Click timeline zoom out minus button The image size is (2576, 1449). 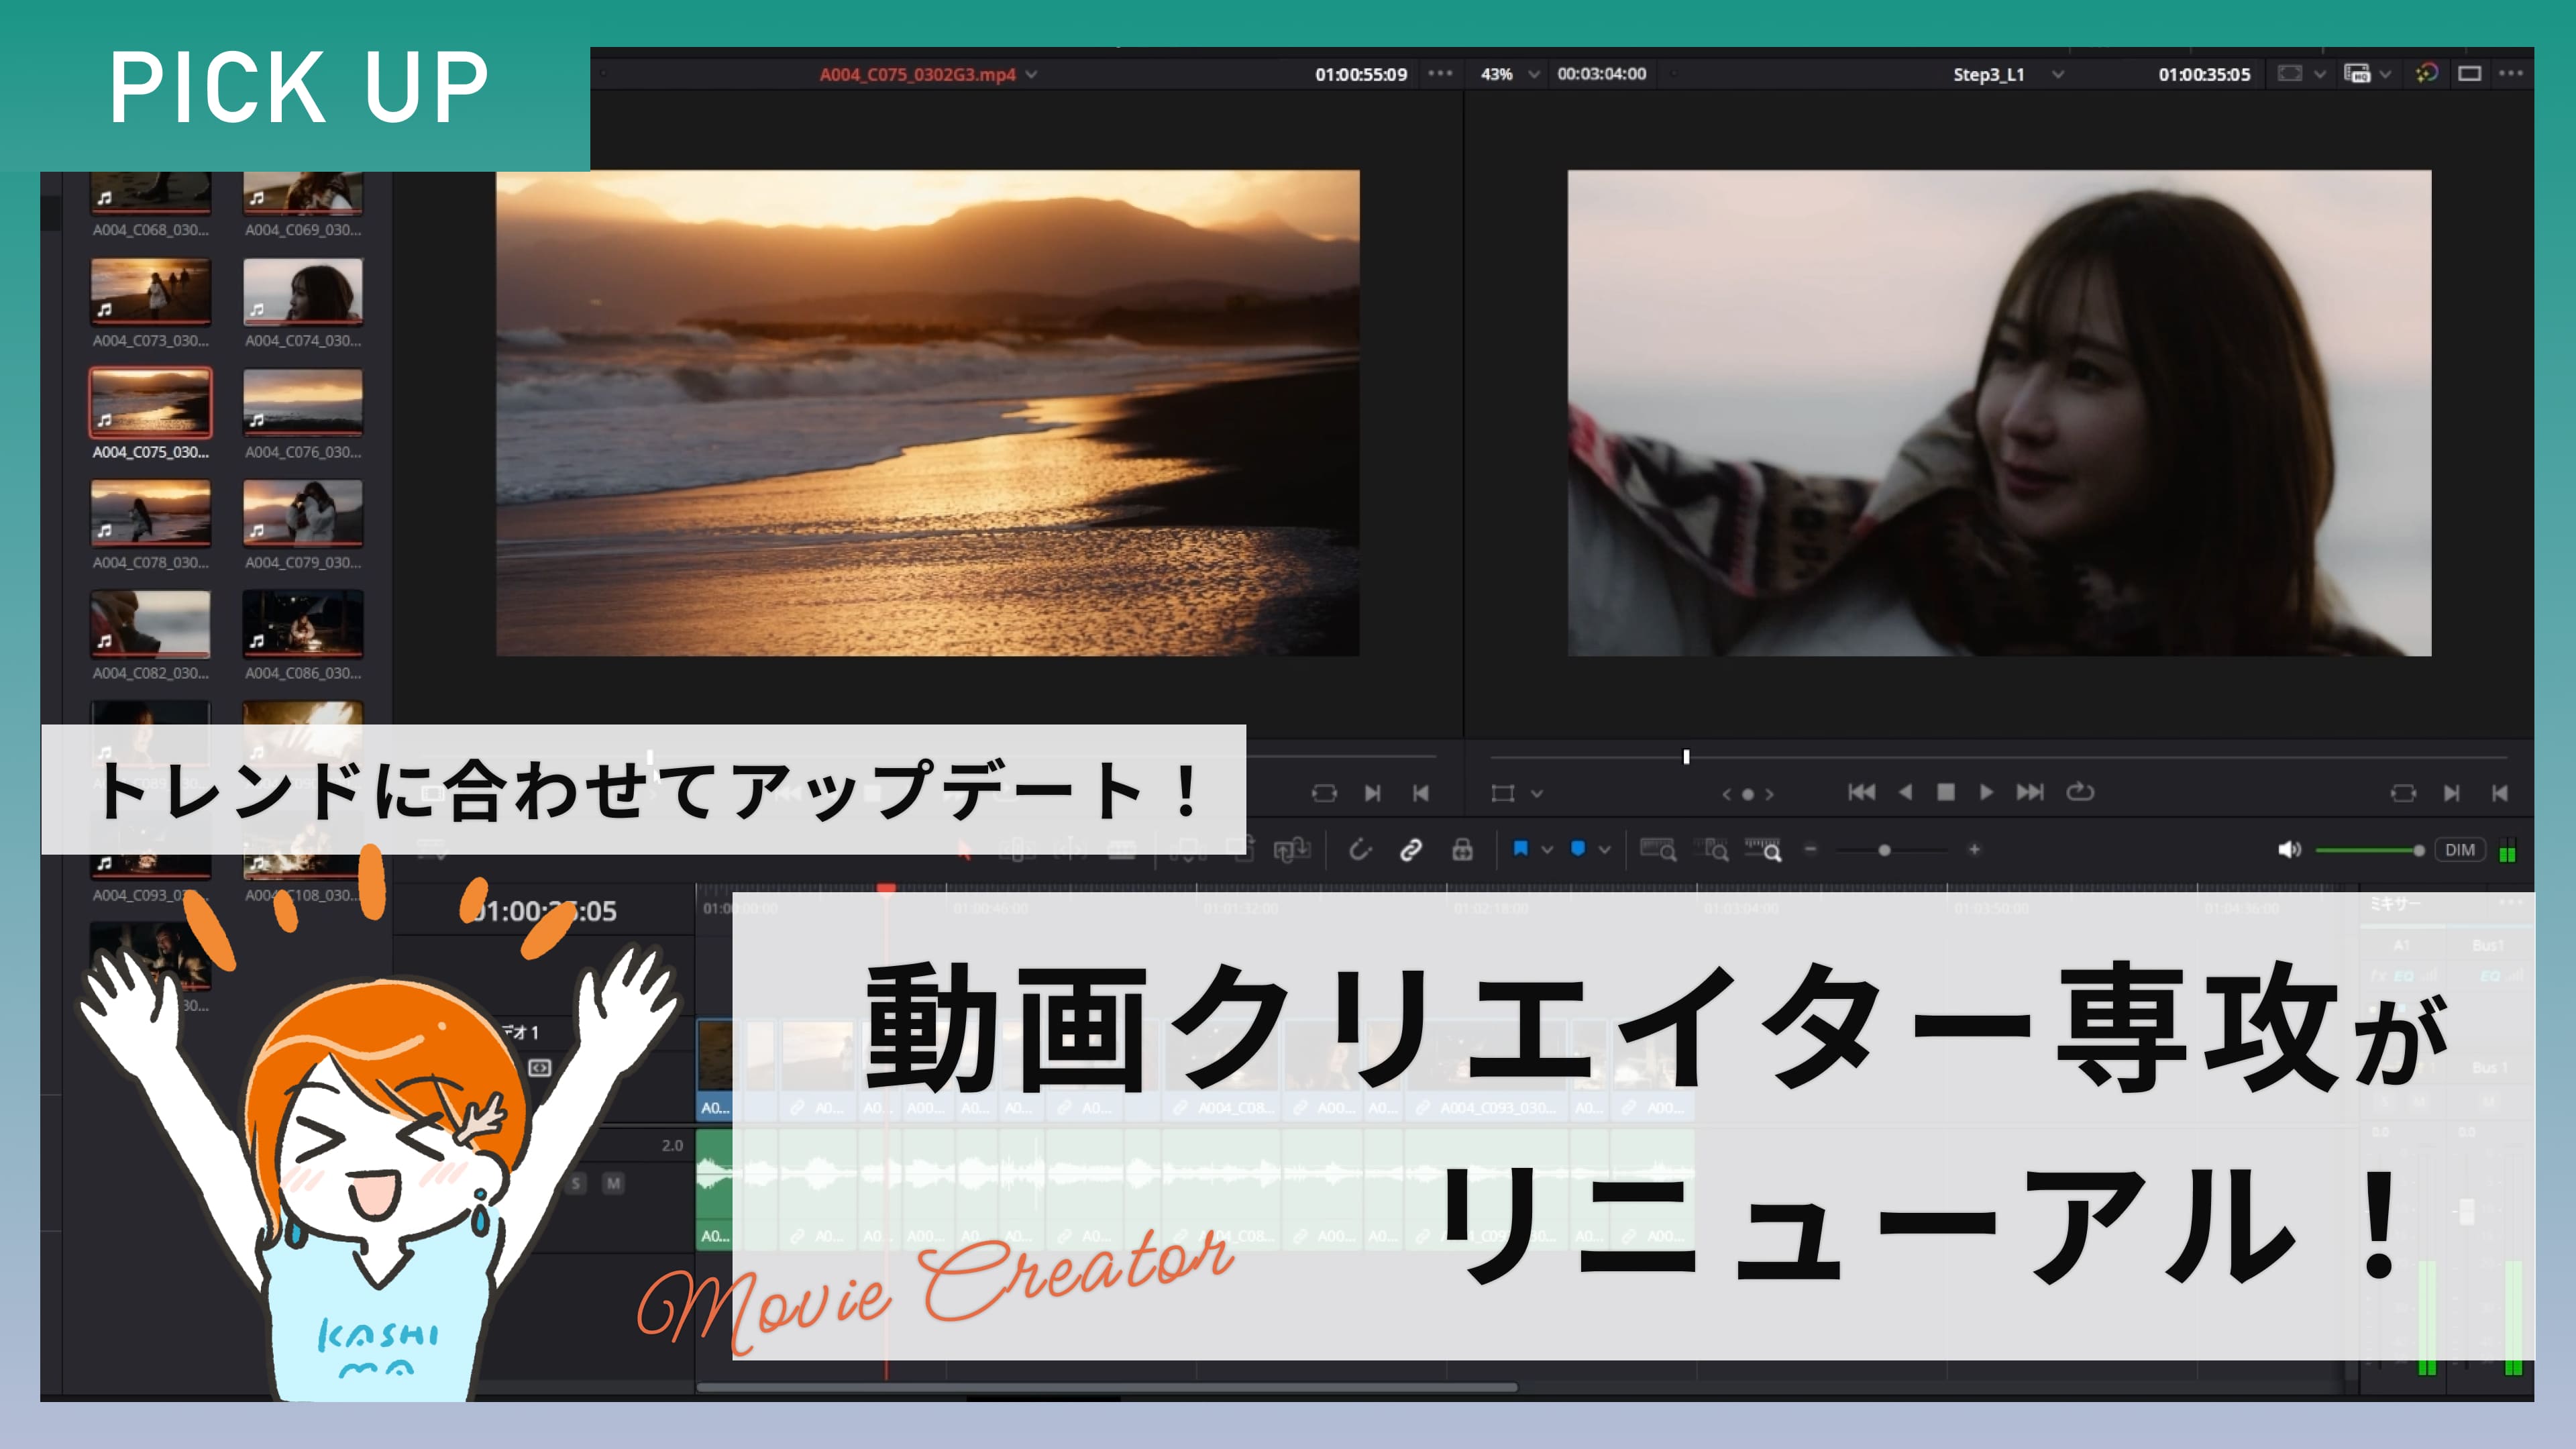pyautogui.click(x=1810, y=850)
